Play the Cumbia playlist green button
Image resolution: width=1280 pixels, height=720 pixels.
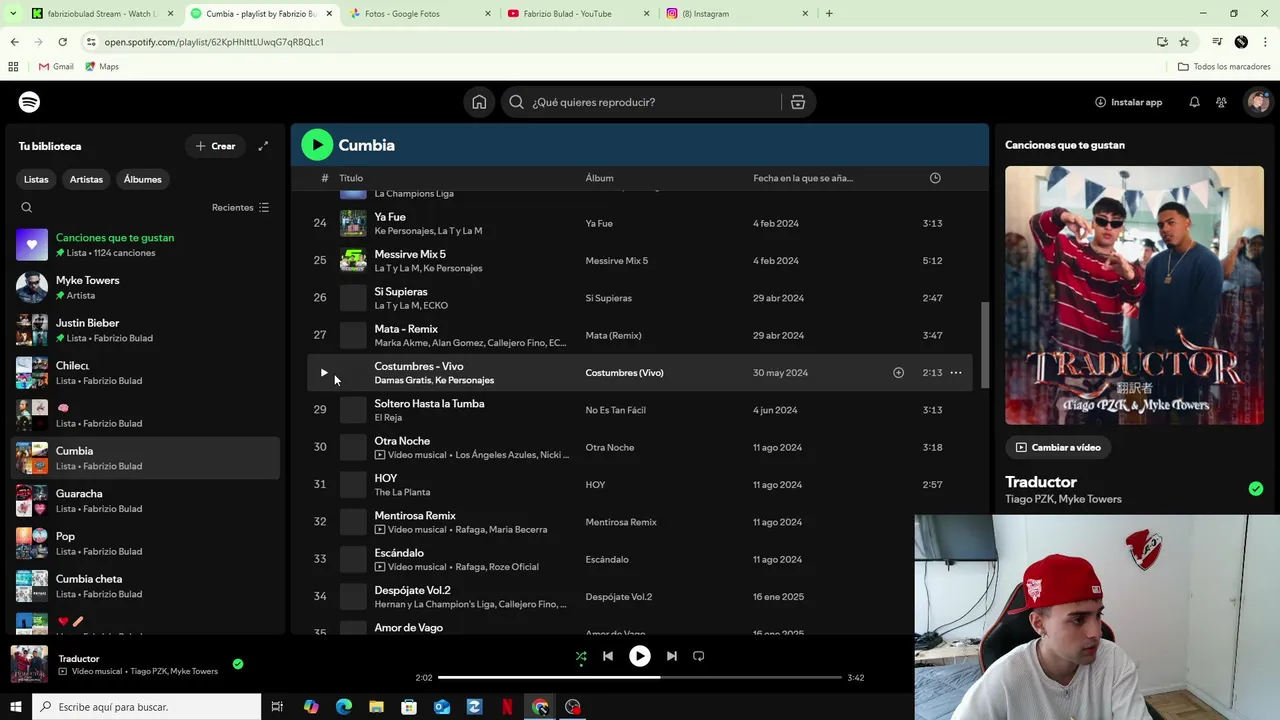point(317,145)
